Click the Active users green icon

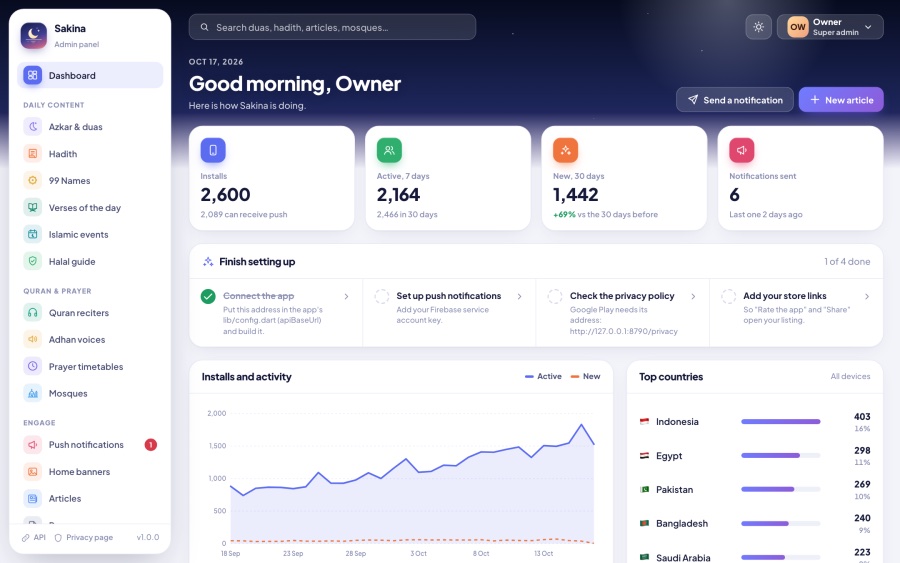tap(389, 150)
